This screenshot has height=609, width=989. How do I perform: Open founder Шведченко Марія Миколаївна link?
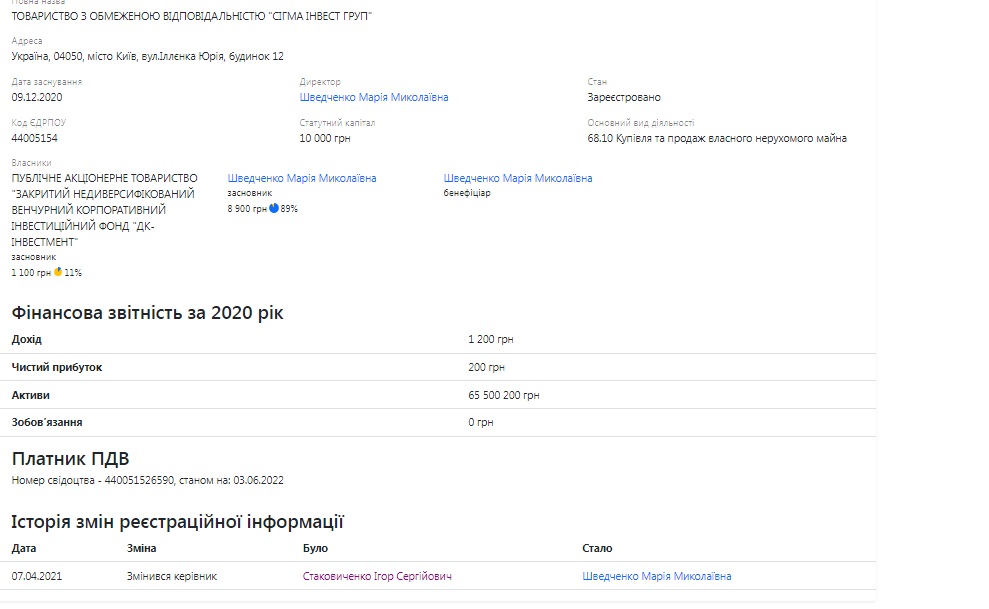302,179
